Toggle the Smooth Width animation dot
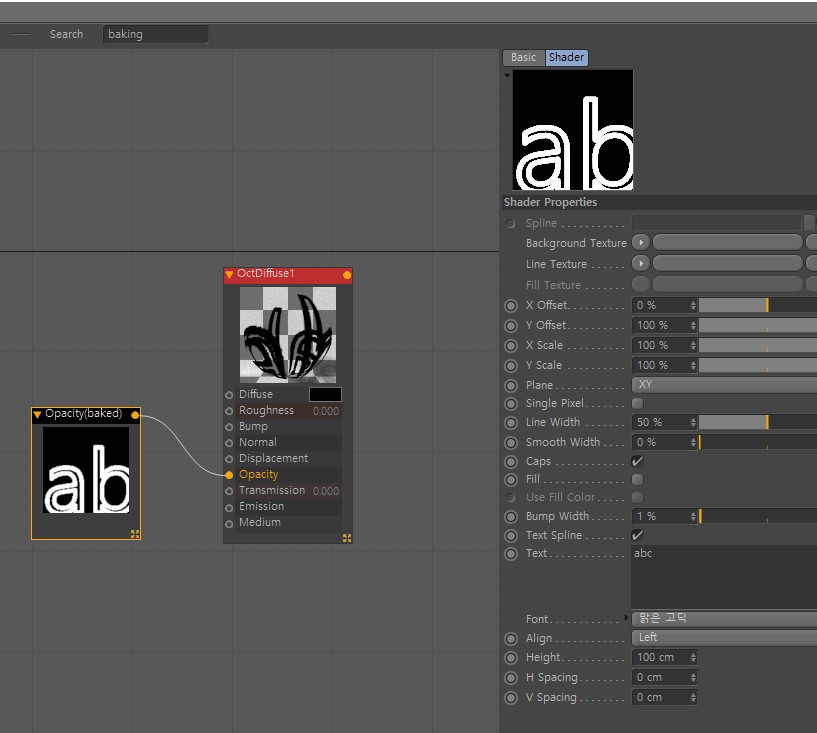This screenshot has width=817, height=733. pyautogui.click(x=511, y=443)
